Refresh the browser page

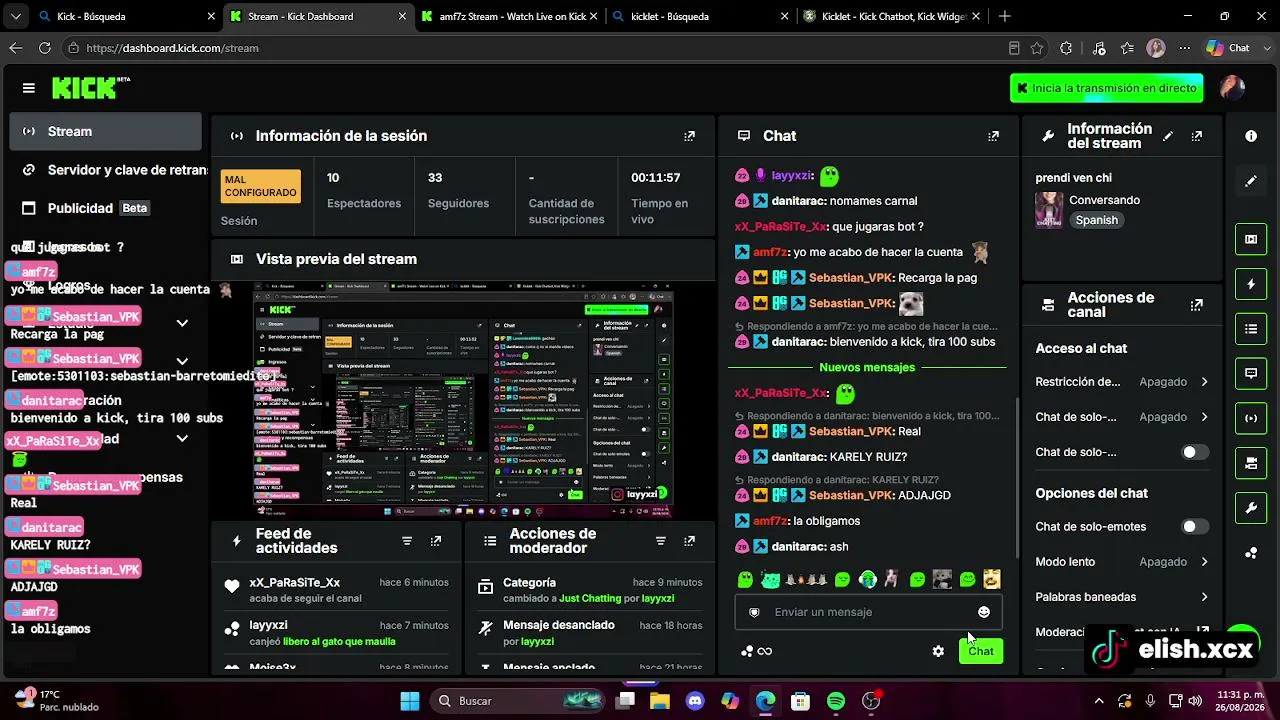[x=45, y=48]
